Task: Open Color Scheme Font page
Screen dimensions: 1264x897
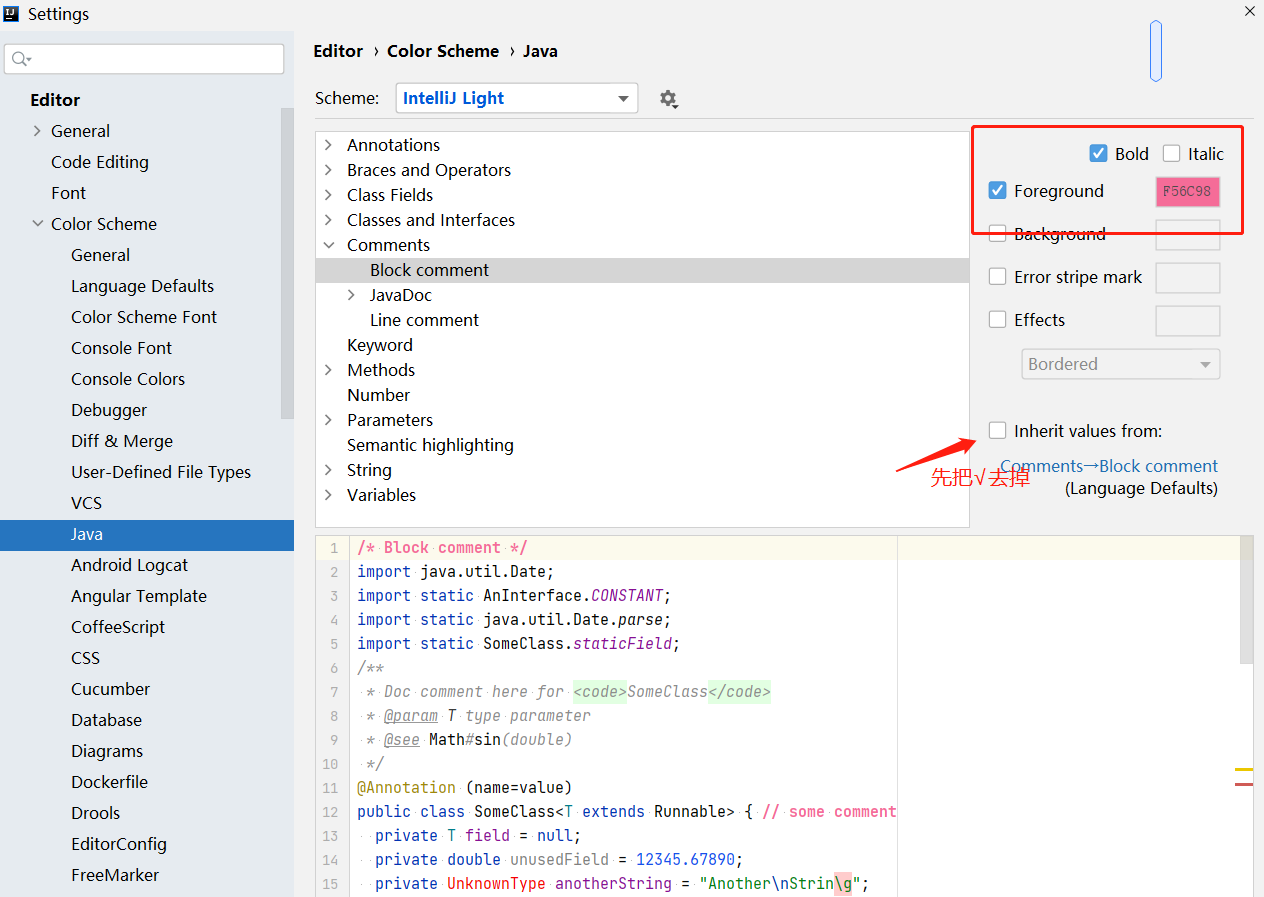Action: tap(144, 317)
